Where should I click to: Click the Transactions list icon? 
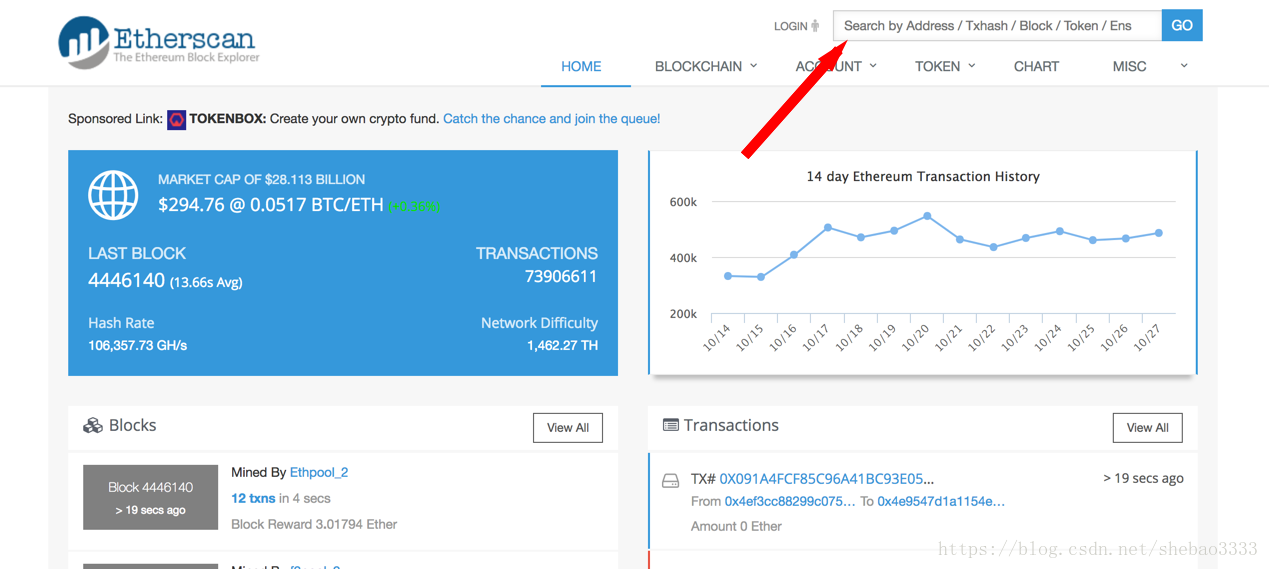(671, 425)
